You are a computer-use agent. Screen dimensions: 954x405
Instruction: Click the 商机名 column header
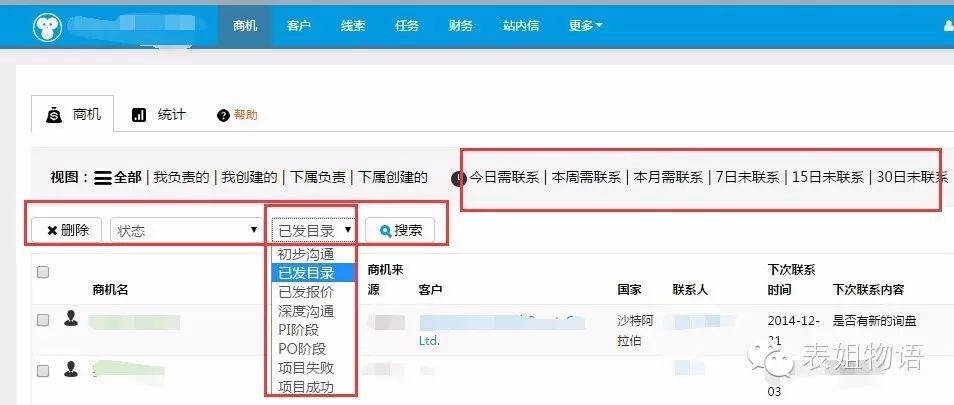tap(110, 290)
